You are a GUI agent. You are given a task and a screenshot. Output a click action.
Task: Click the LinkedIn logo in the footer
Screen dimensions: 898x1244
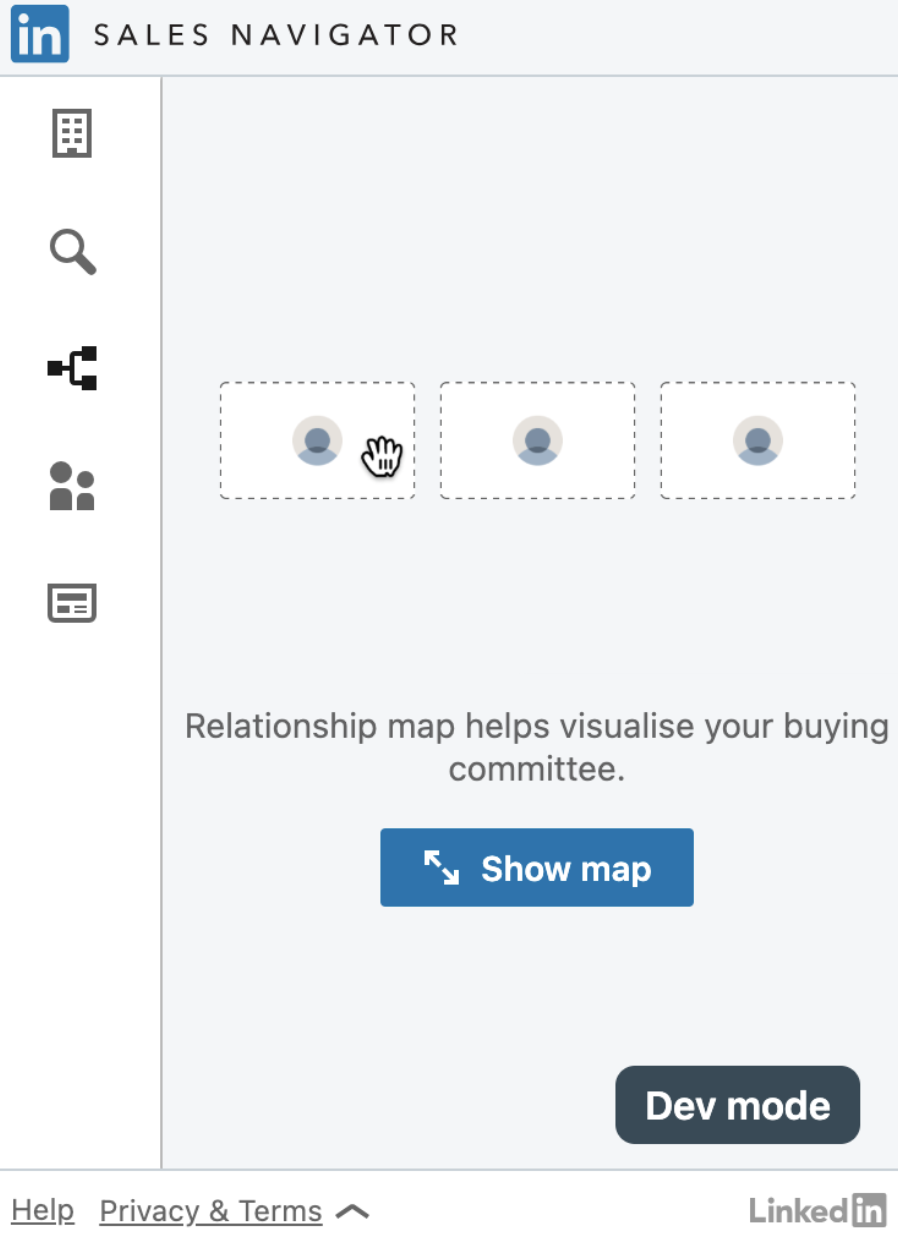pos(818,1211)
